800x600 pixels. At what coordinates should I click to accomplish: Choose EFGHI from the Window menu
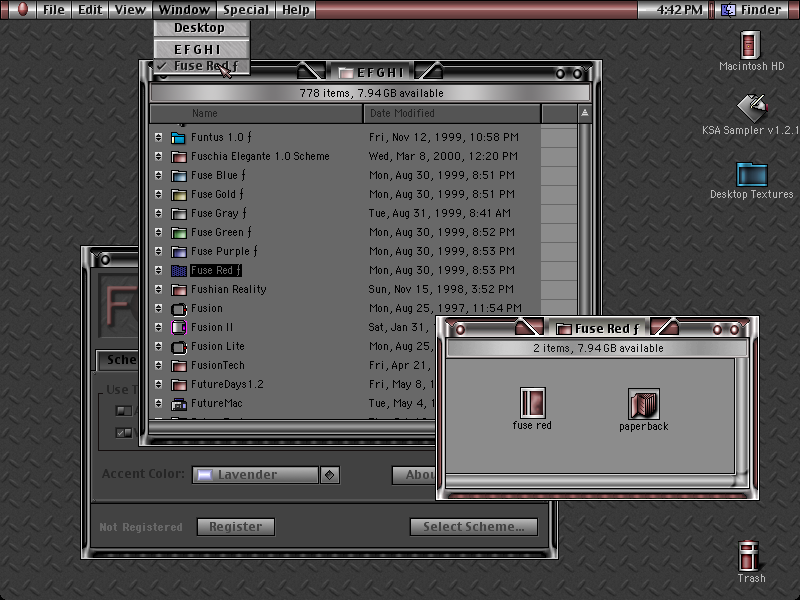(202, 49)
